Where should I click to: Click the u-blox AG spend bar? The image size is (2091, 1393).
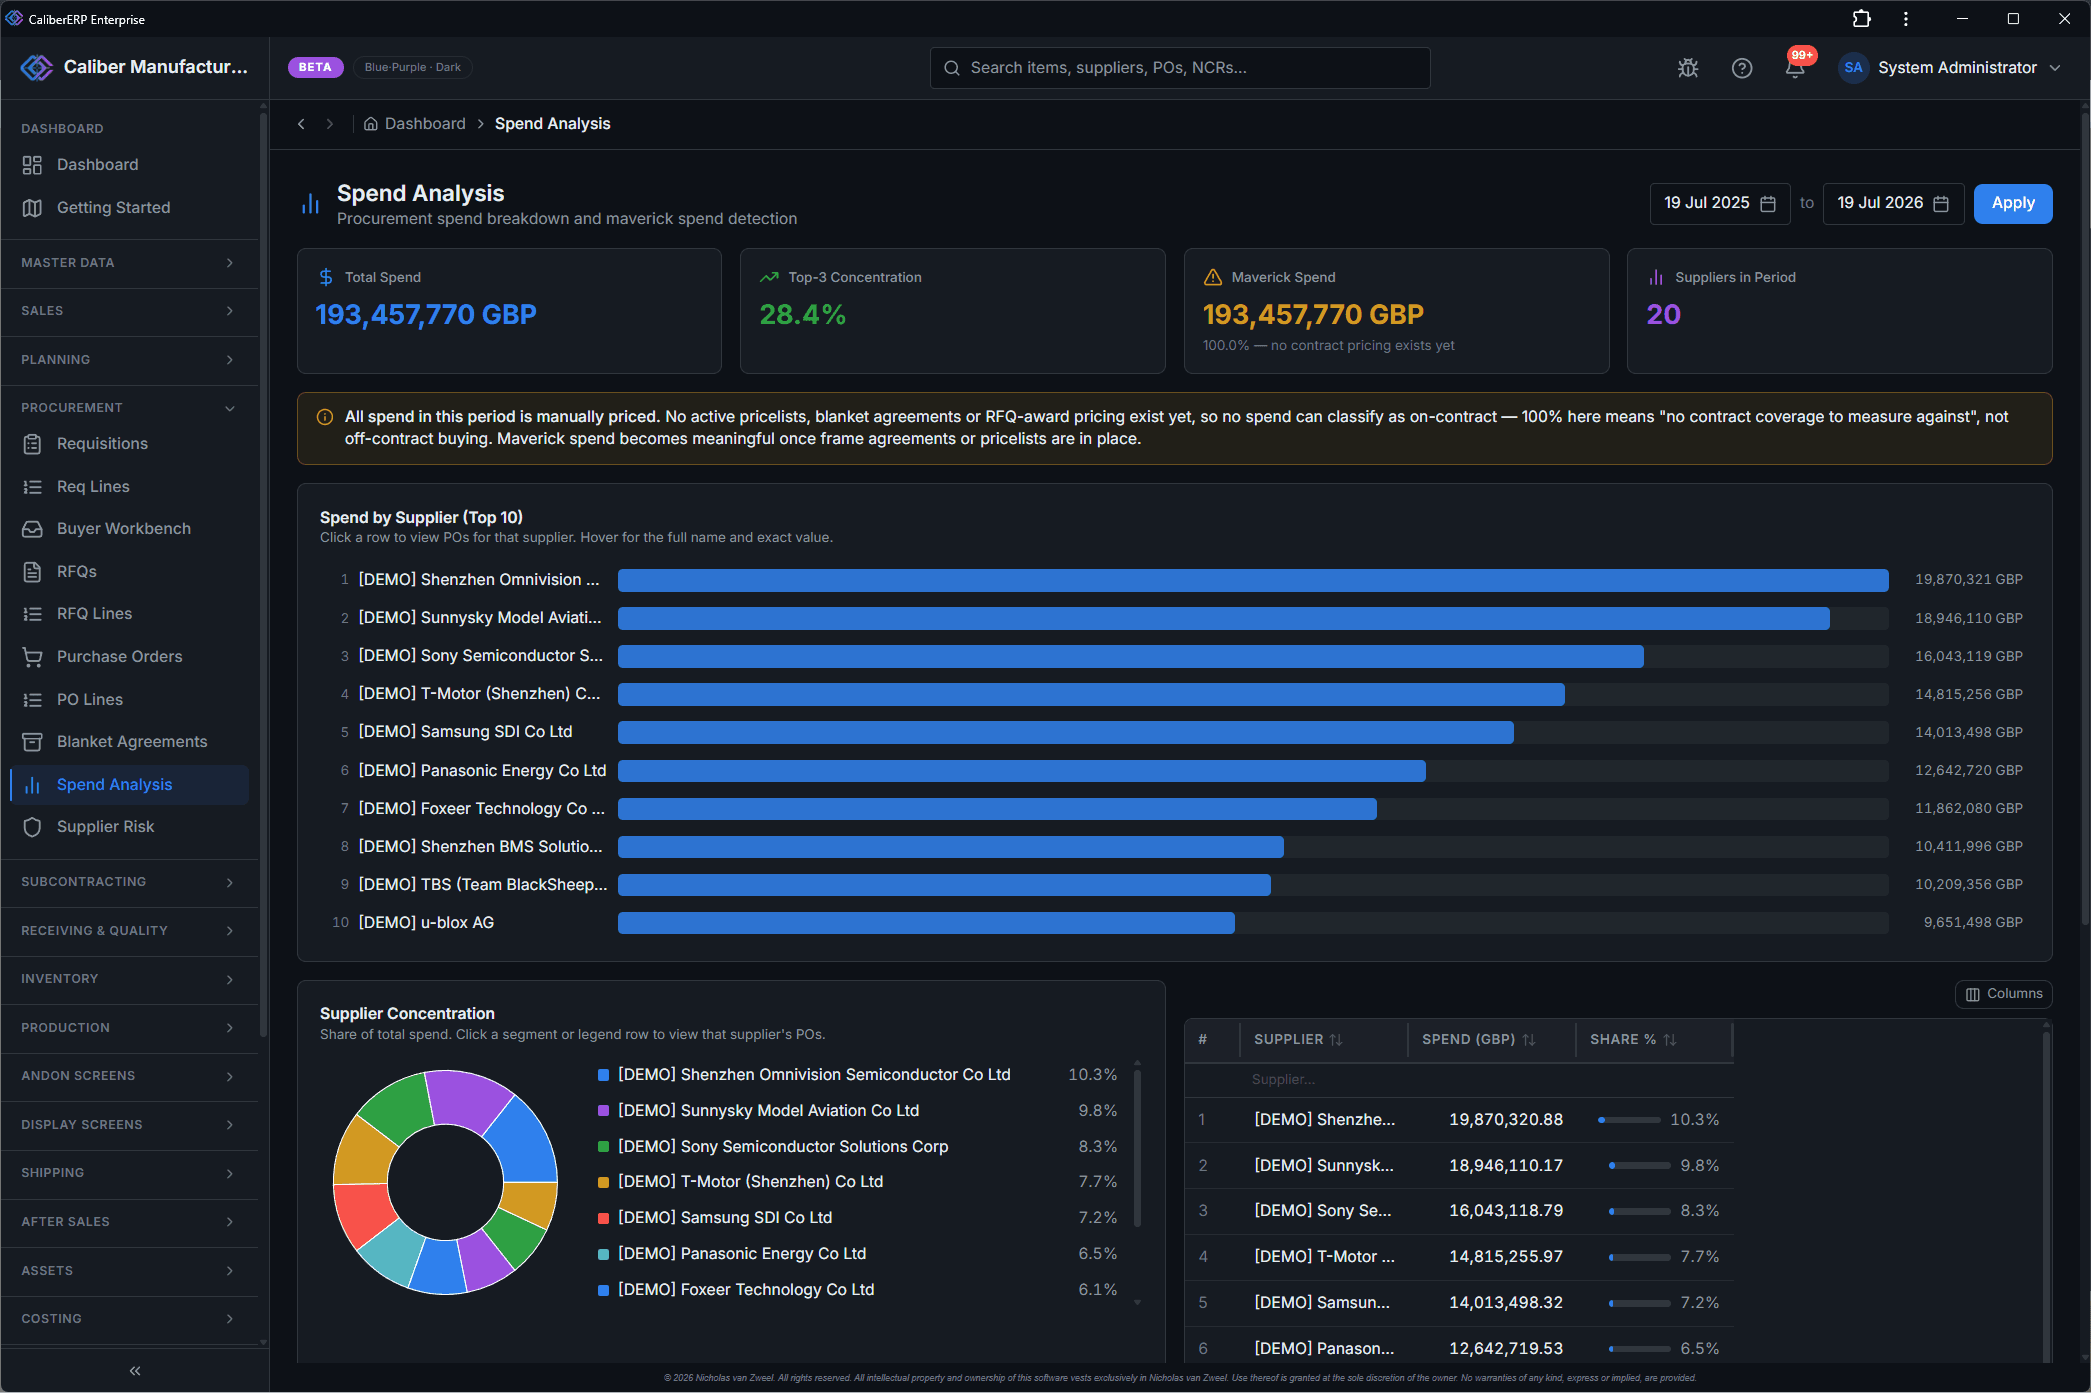click(x=926, y=923)
